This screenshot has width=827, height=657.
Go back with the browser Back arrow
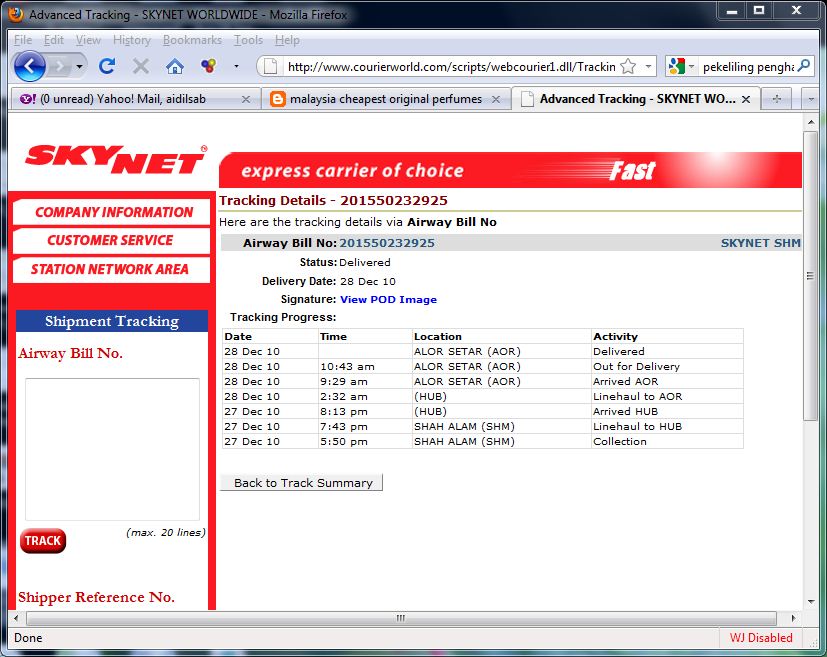(x=29, y=66)
